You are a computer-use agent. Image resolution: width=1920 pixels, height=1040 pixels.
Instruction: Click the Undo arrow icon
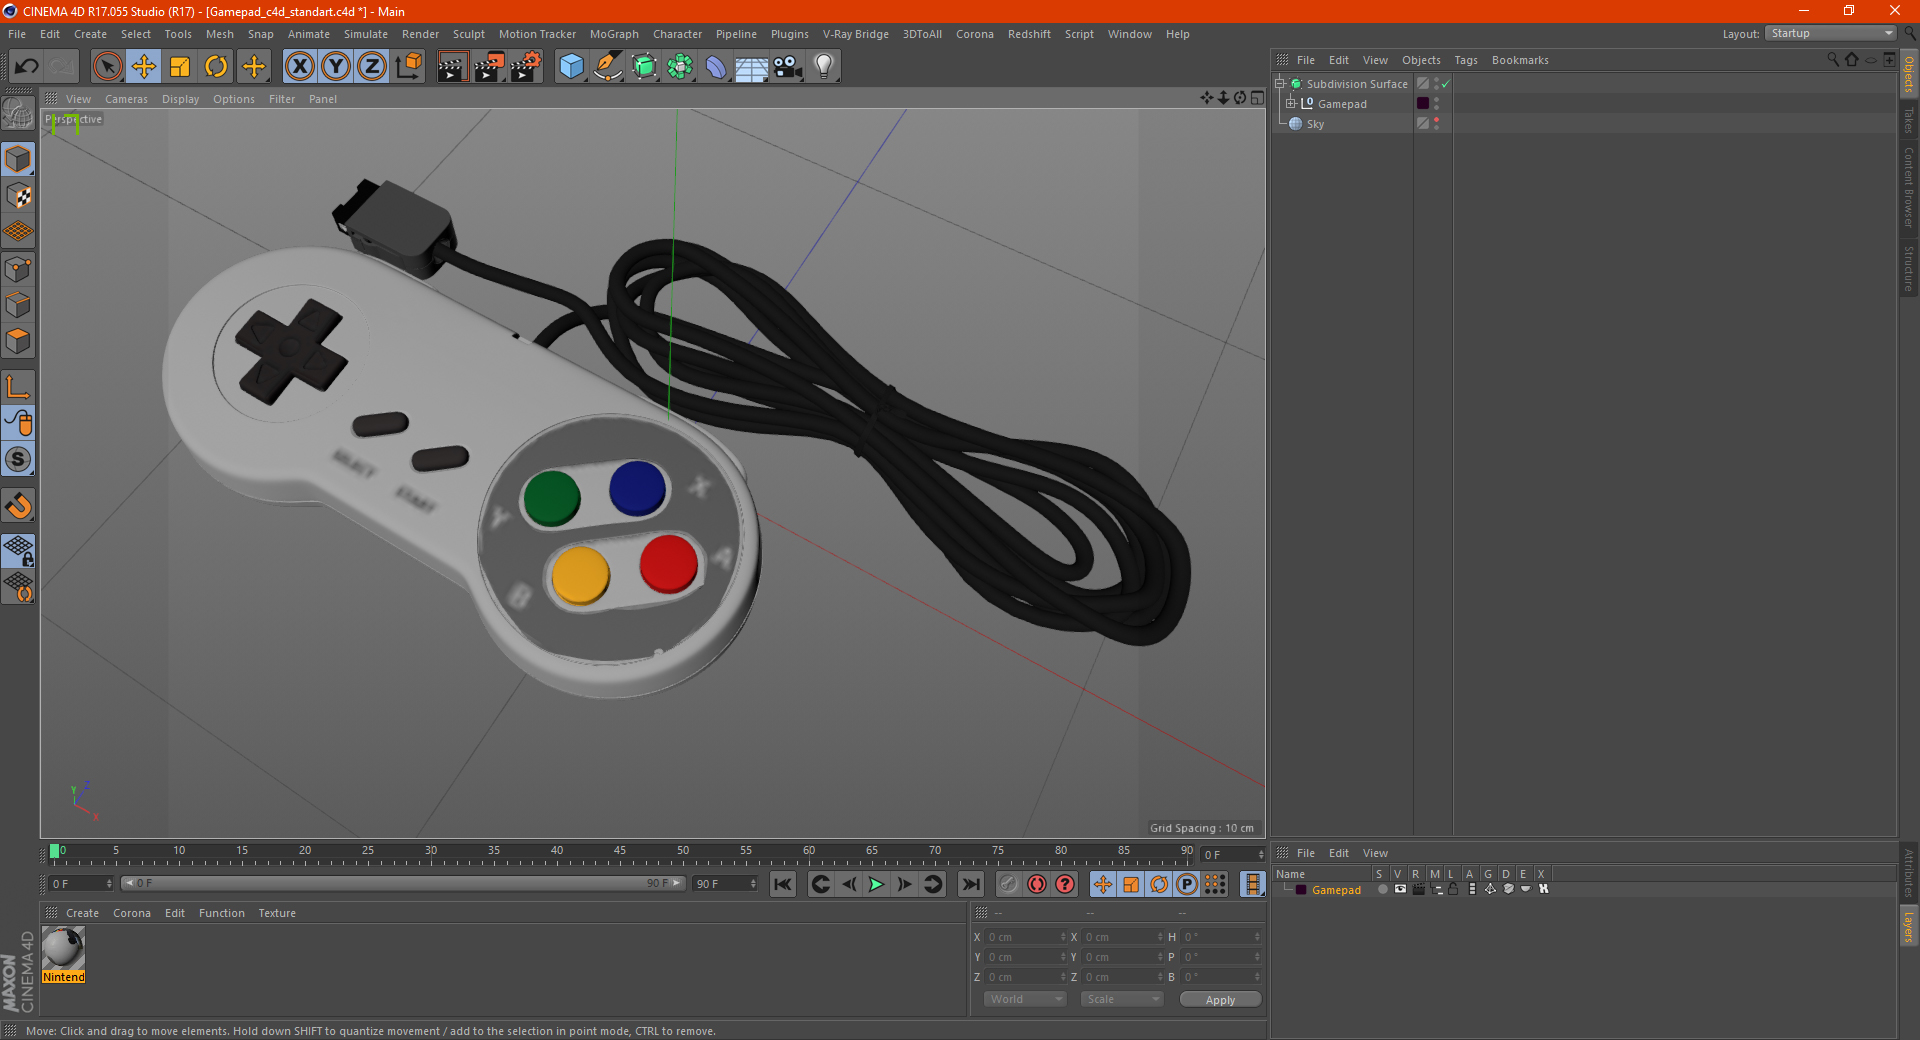27,67
